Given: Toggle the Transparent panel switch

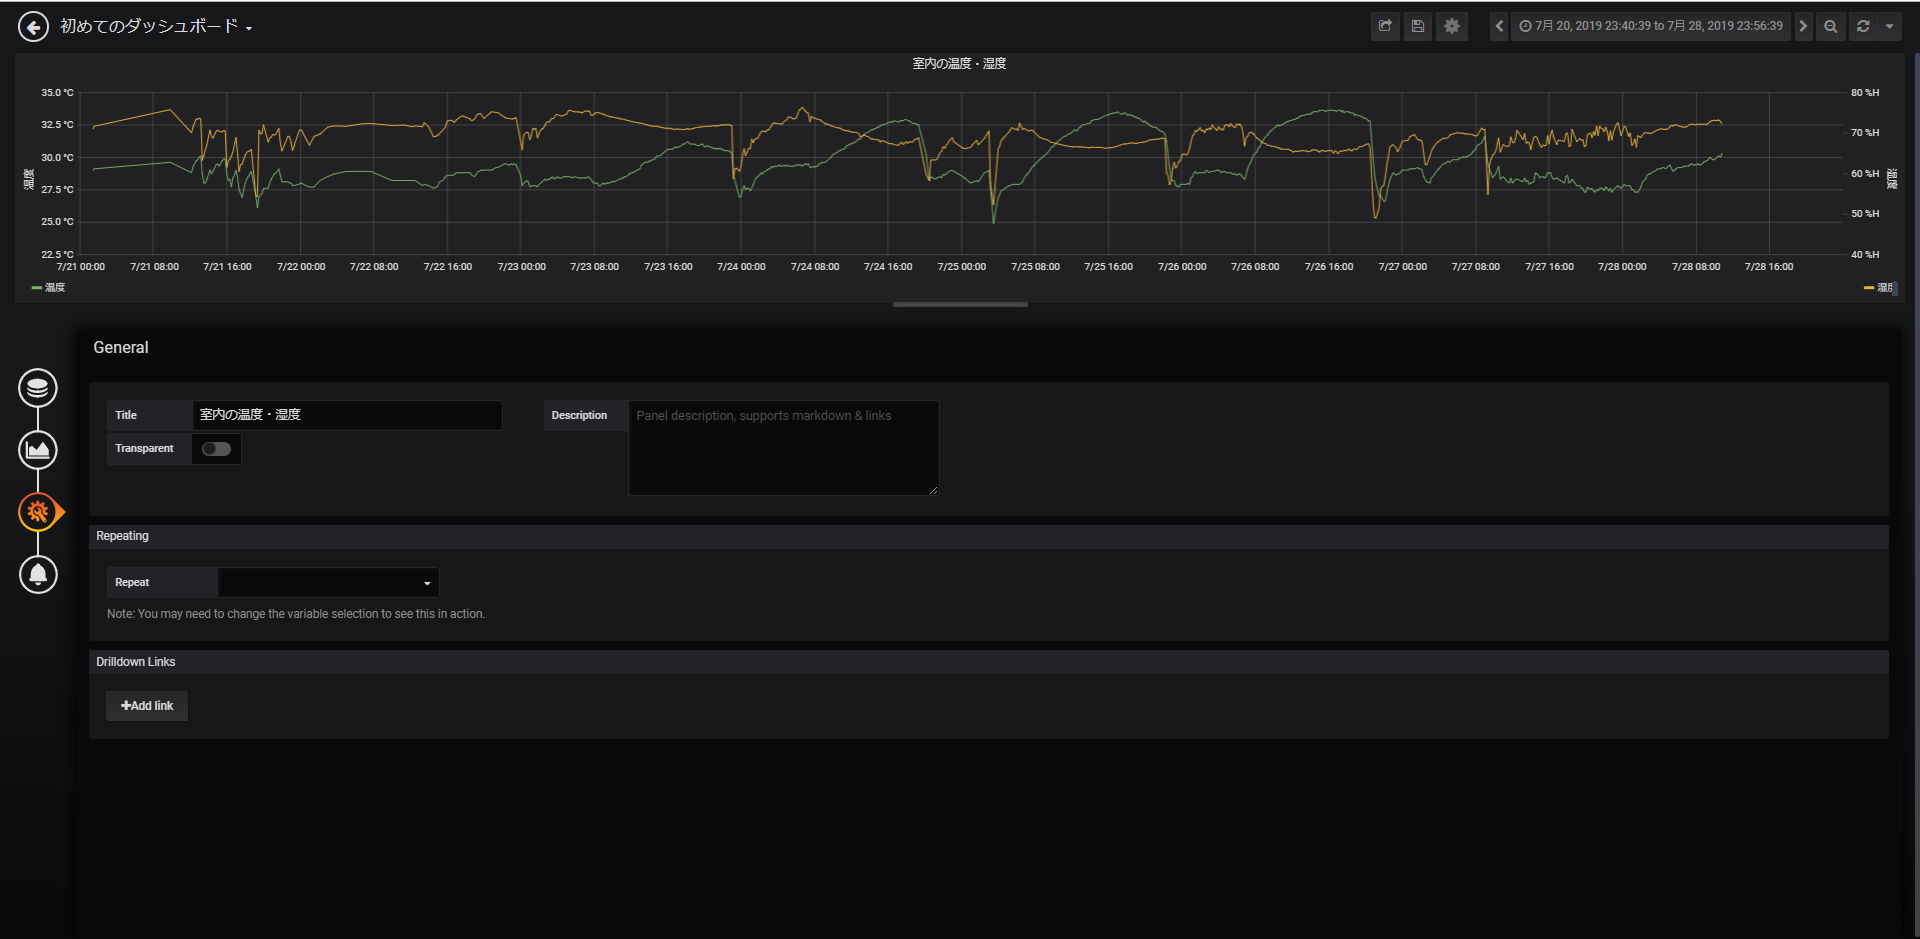Looking at the screenshot, I should point(216,449).
